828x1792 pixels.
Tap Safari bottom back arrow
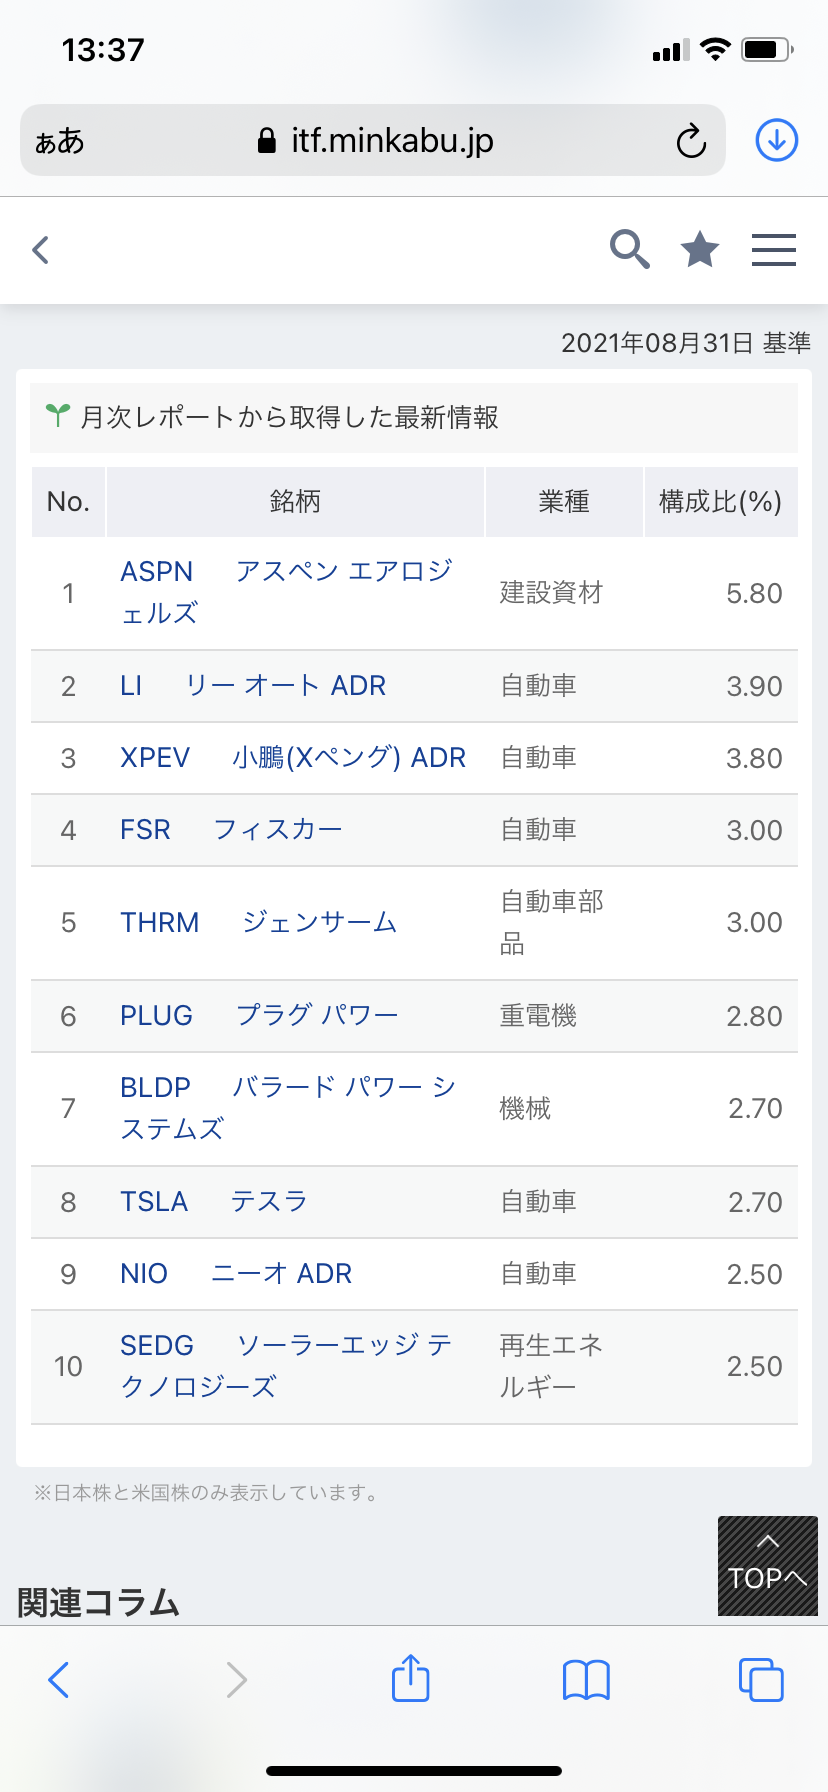(x=59, y=1679)
